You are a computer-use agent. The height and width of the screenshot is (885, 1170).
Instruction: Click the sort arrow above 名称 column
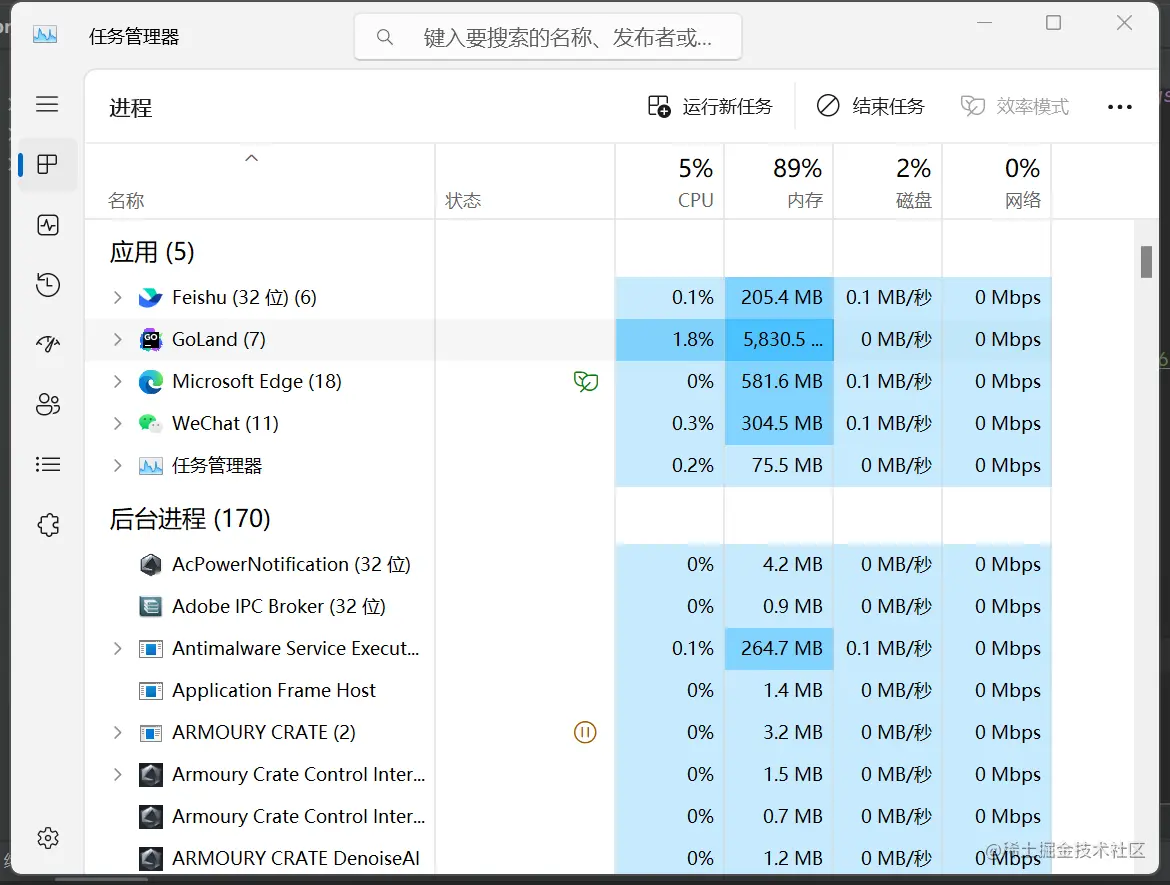coord(251,157)
